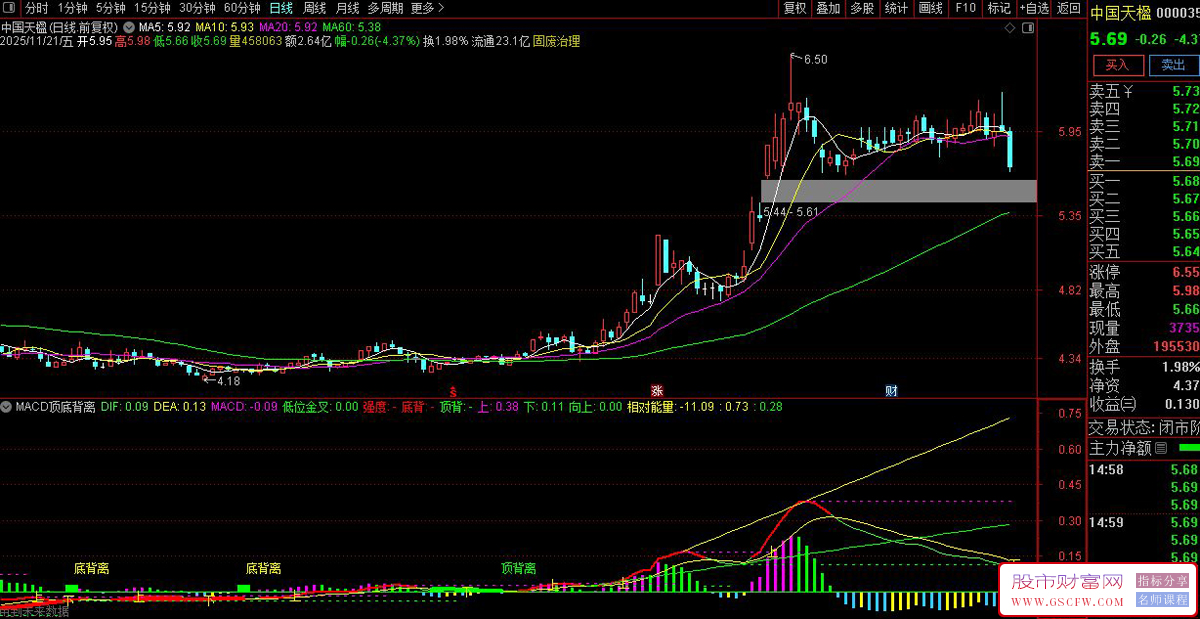This screenshot has width=1200, height=619.
Task: Click the DIF: 0.09 value
Action: coord(124,407)
